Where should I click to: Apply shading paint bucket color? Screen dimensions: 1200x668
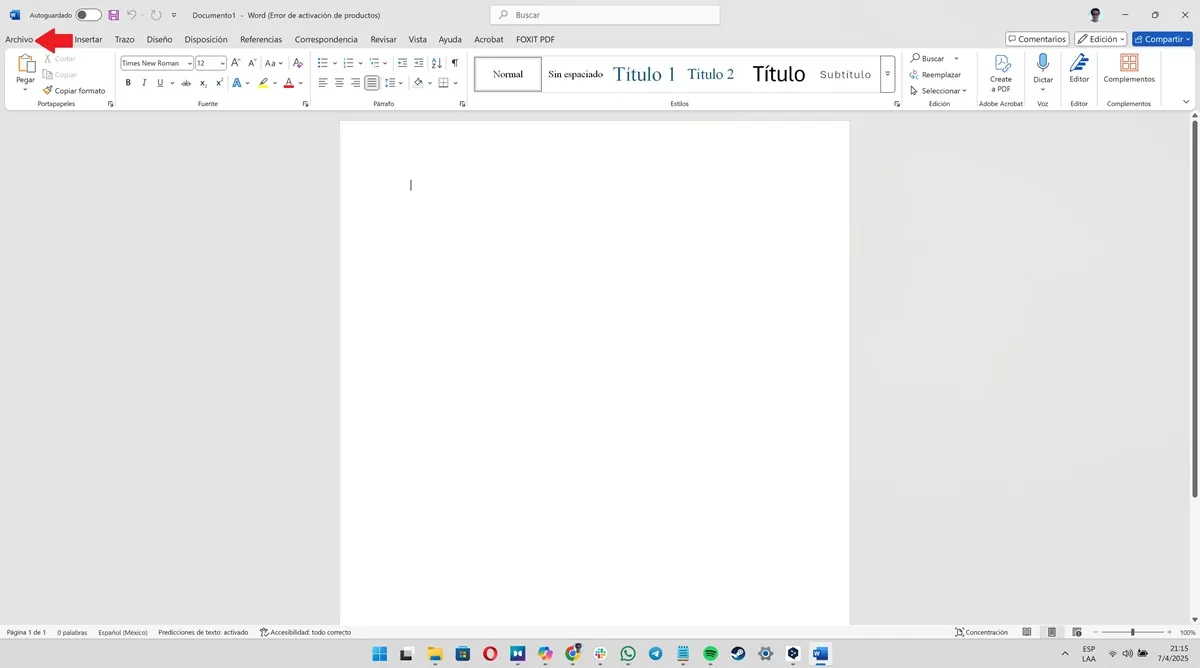point(418,83)
